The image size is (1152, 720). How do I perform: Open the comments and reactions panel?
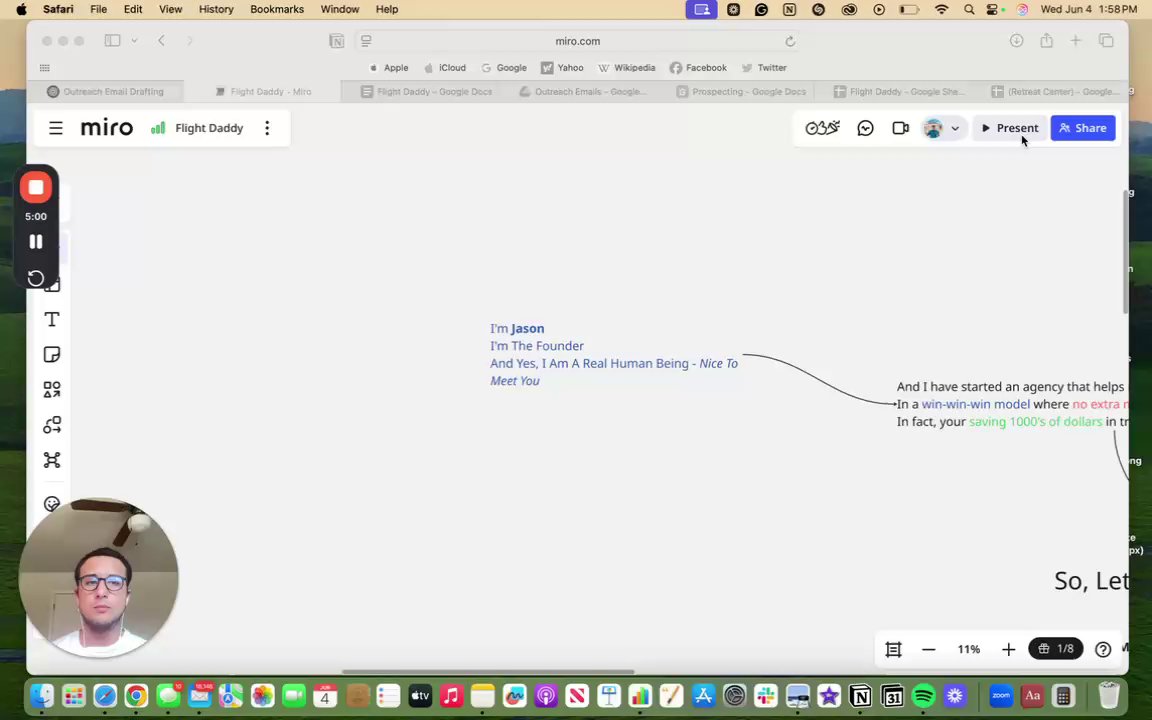865,128
